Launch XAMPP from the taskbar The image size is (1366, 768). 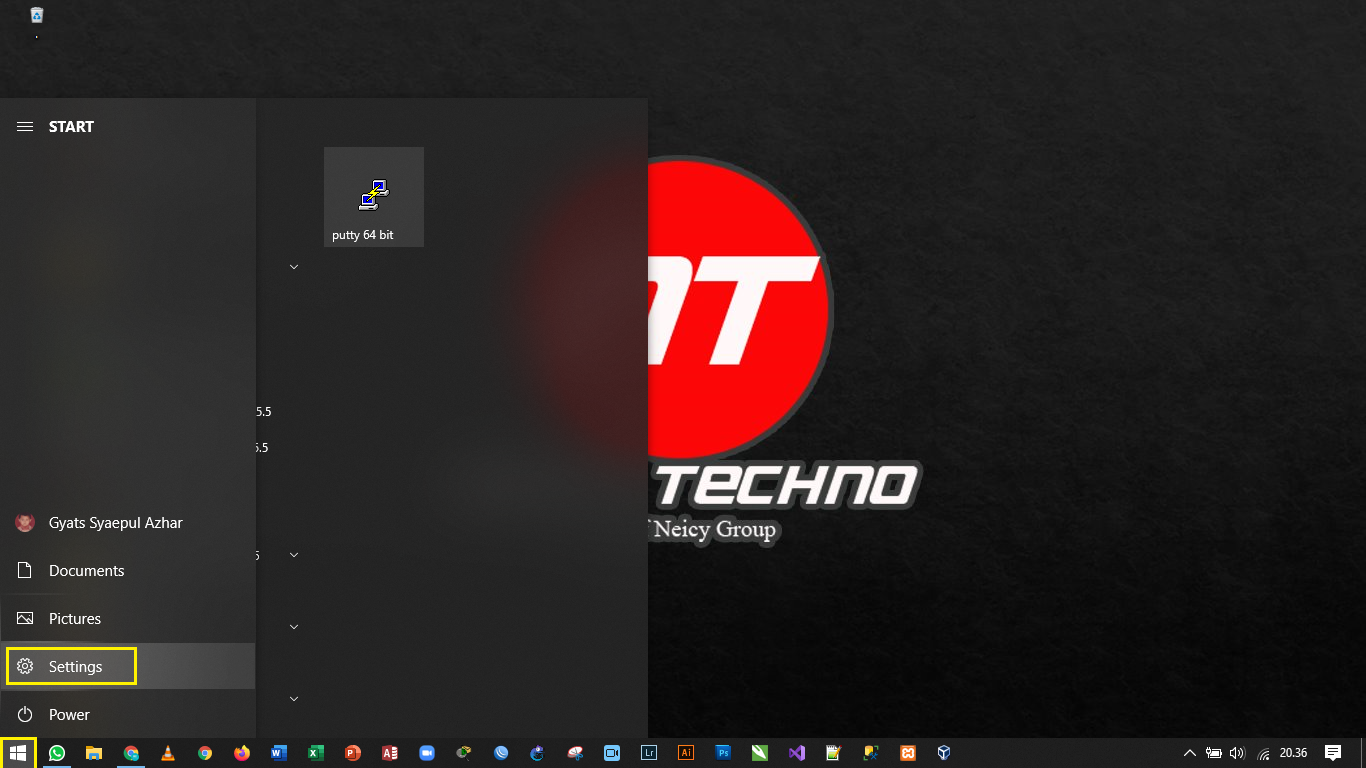click(908, 753)
